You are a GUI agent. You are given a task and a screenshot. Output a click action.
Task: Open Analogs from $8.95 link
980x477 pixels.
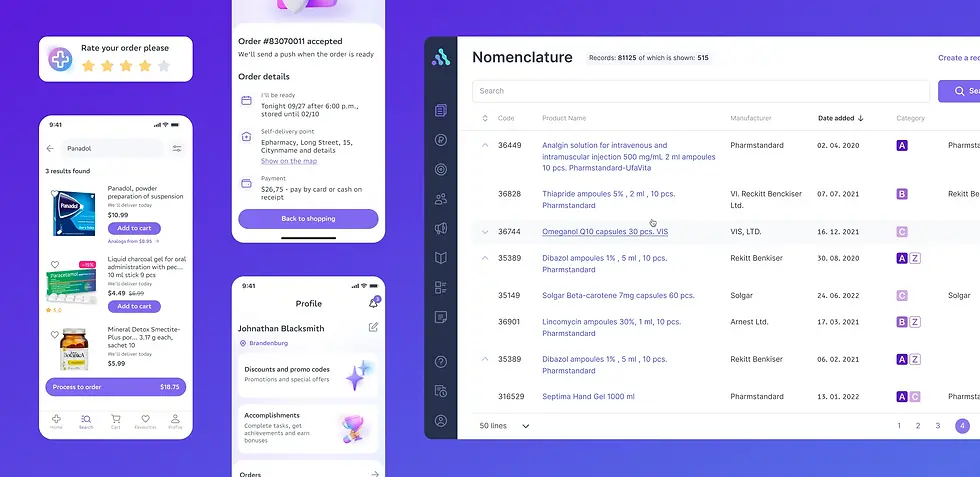pos(133,241)
